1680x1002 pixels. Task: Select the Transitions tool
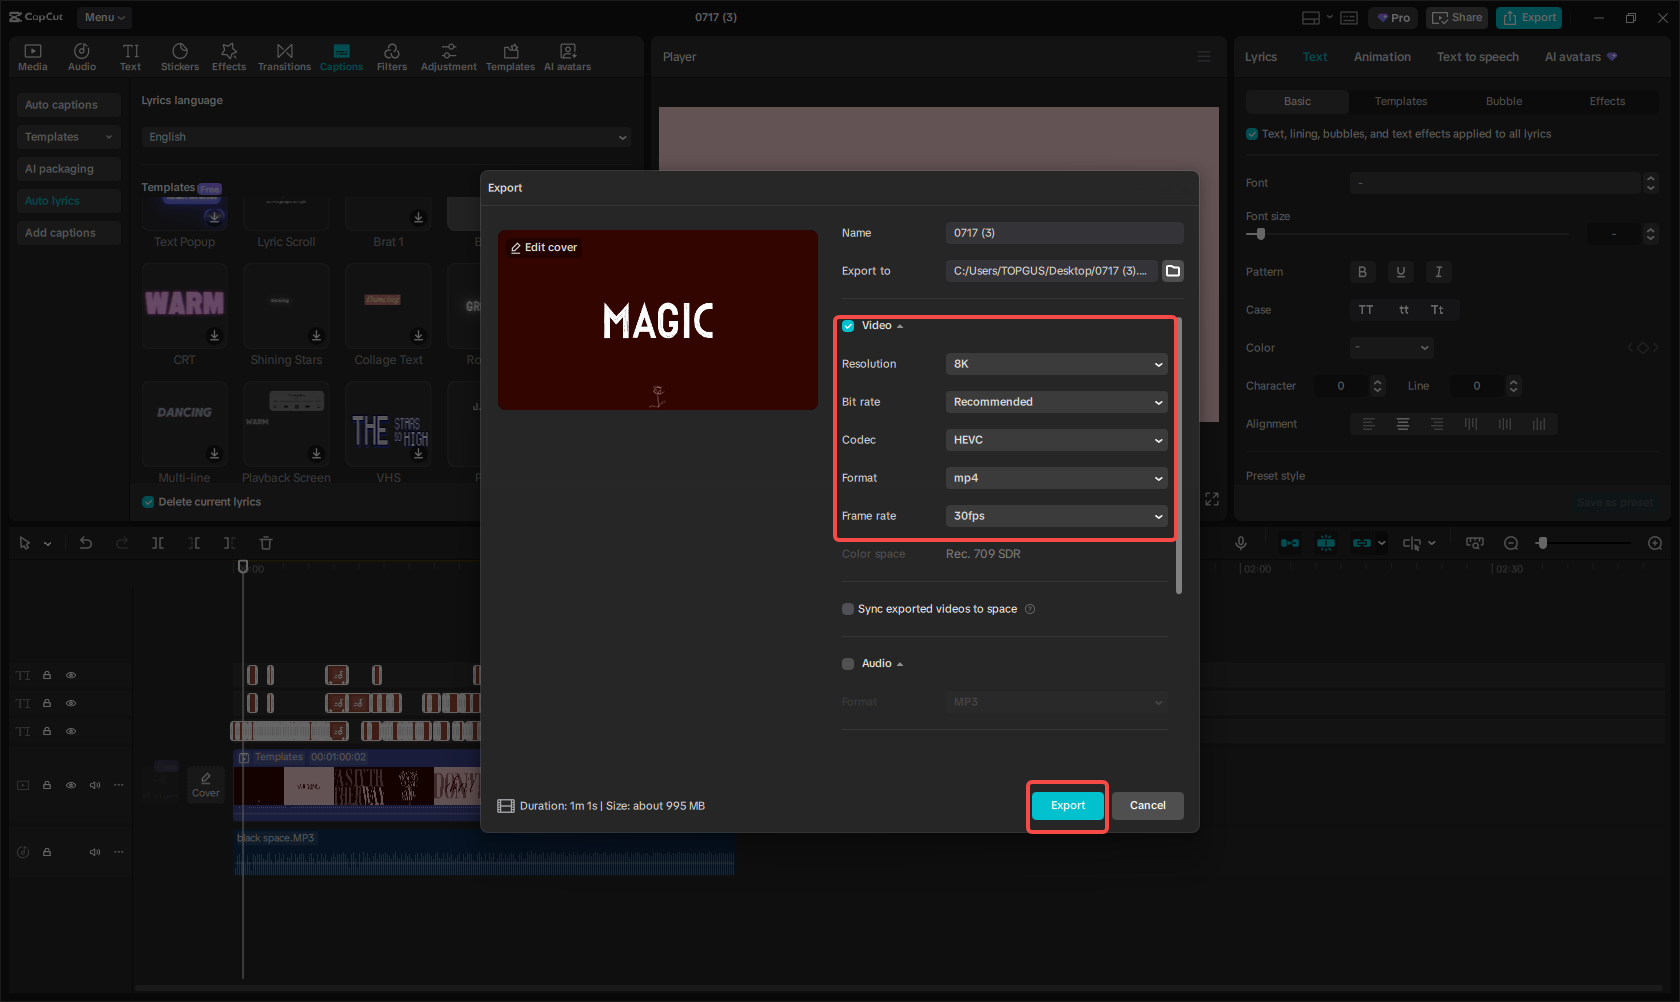pyautogui.click(x=284, y=56)
